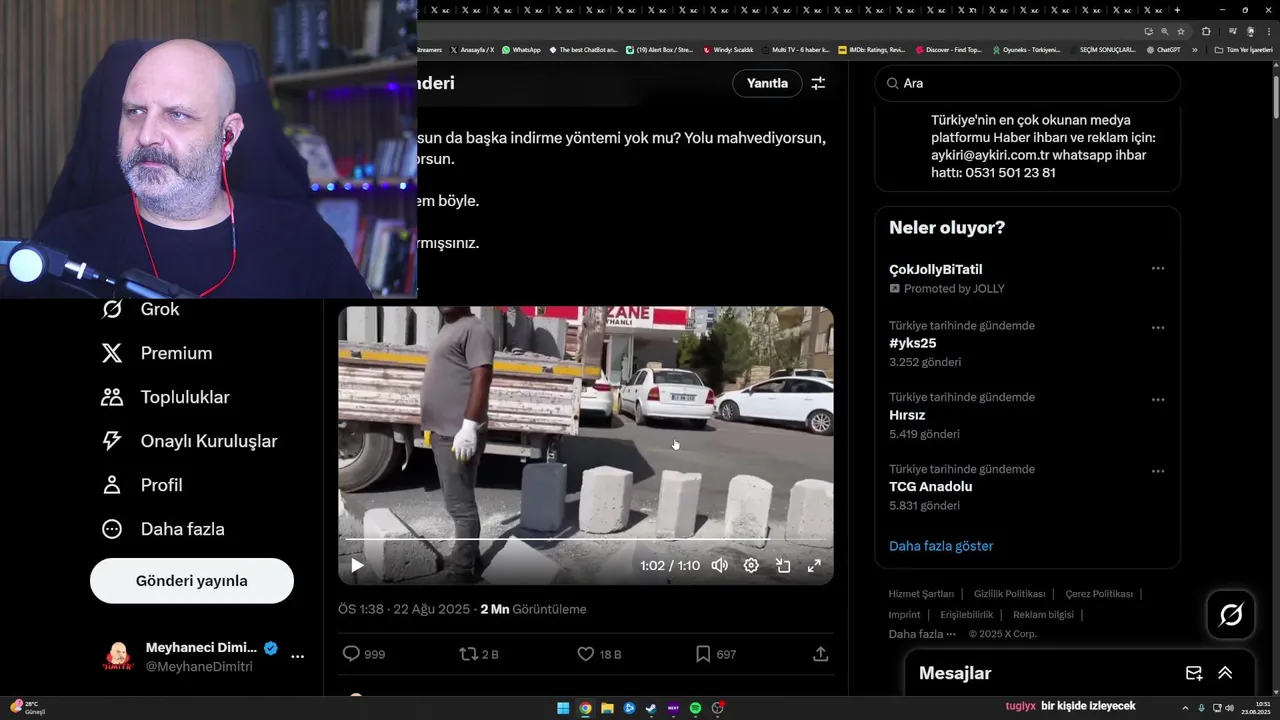Open Tüm Yer İşaretleri folder
The height and width of the screenshot is (720, 1280).
pyautogui.click(x=1243, y=50)
